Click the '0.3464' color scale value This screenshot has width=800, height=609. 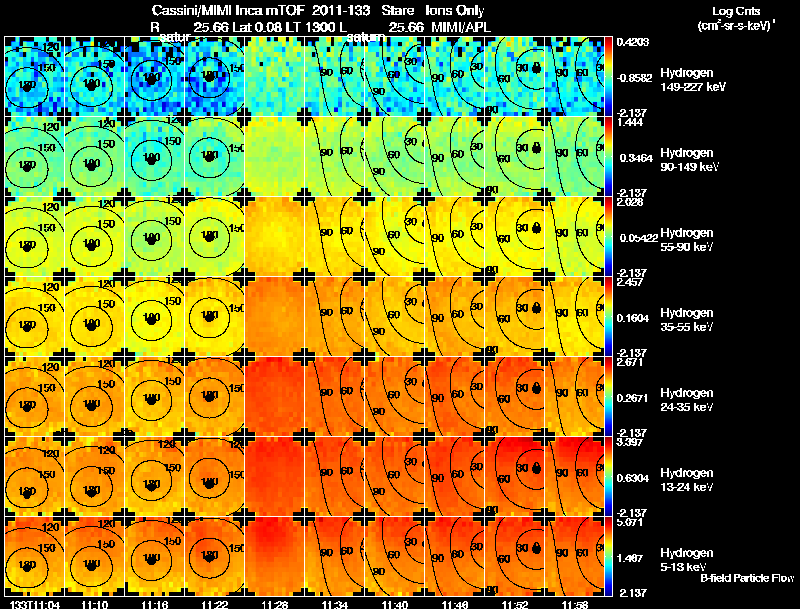(x=636, y=158)
